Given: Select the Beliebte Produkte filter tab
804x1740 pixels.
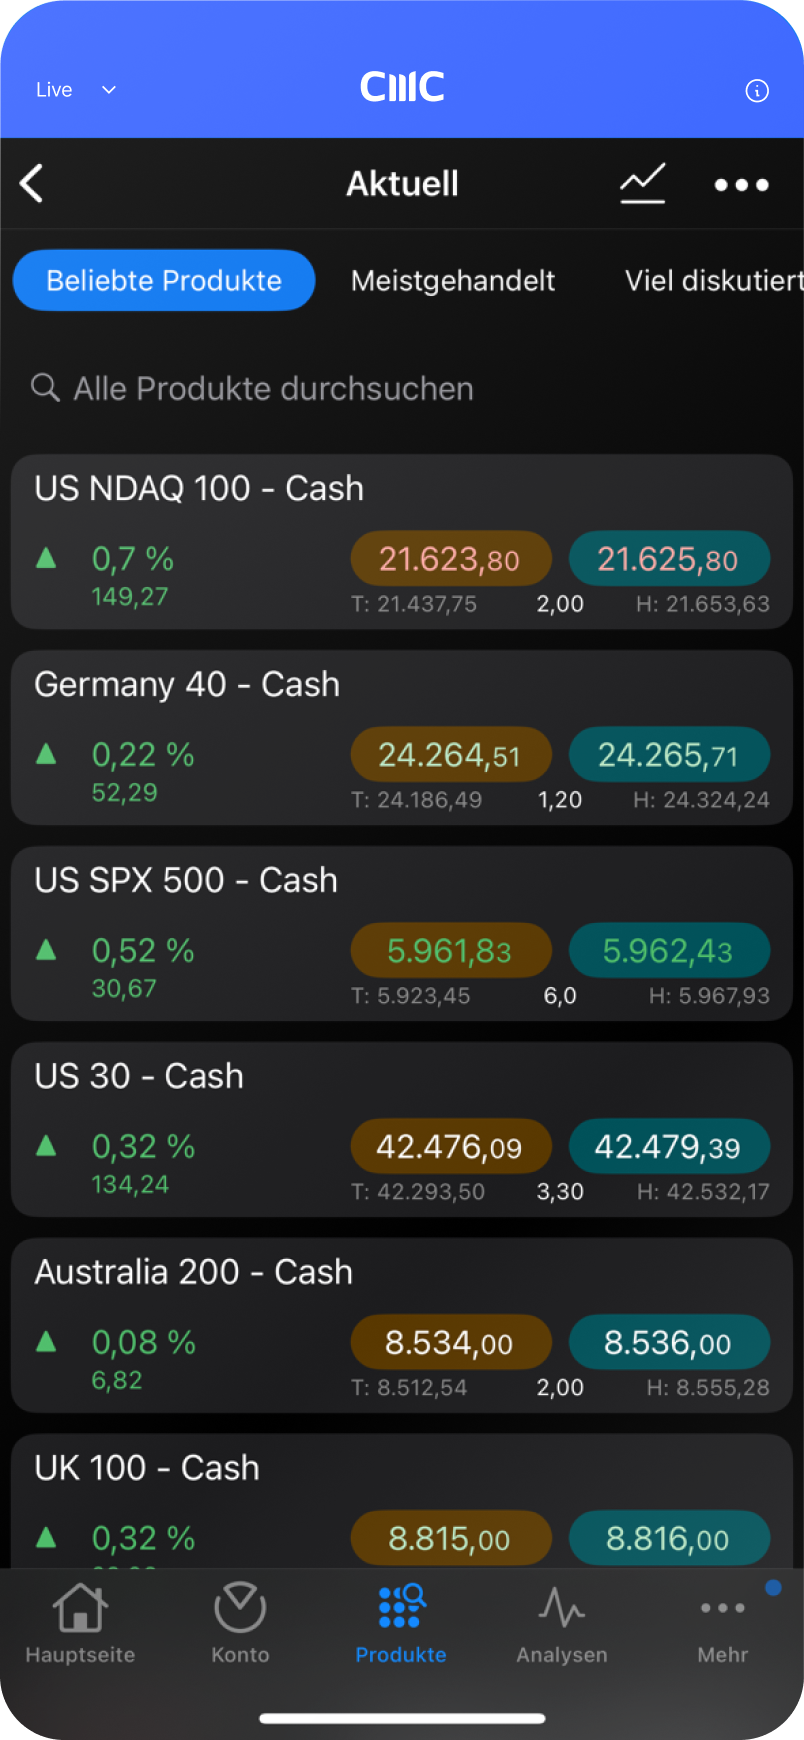Looking at the screenshot, I should tap(164, 281).
